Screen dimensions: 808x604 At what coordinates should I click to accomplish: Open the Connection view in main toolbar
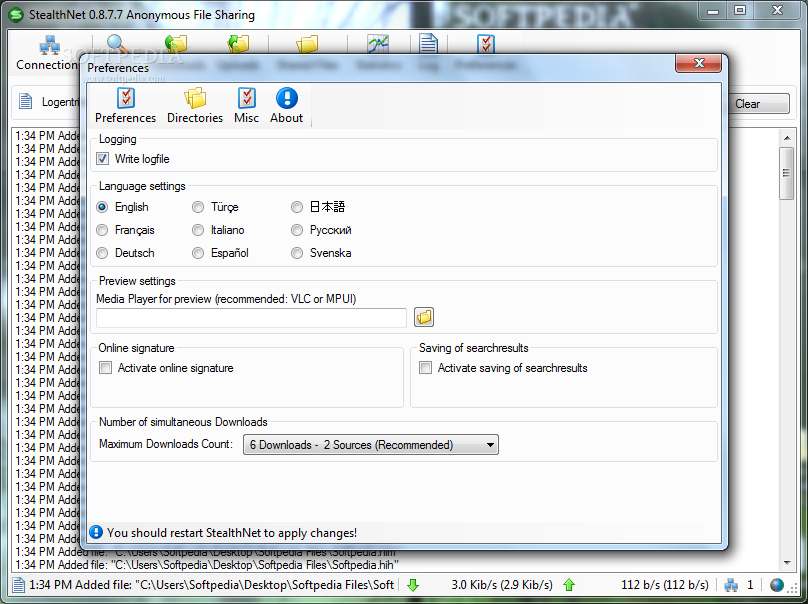[x=47, y=53]
